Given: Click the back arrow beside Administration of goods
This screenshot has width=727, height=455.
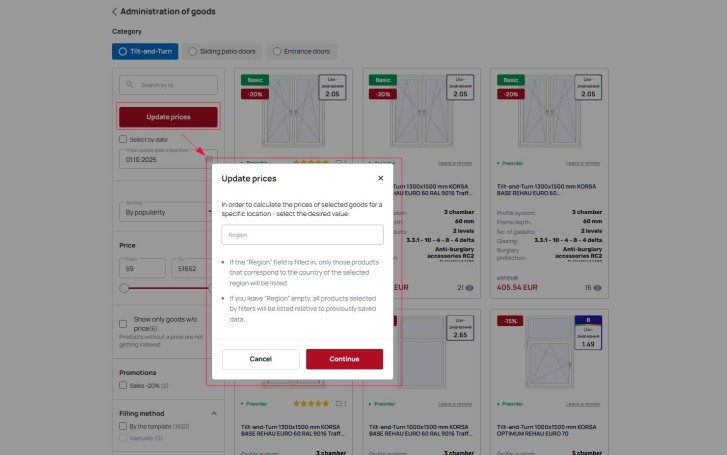Looking at the screenshot, I should pyautogui.click(x=113, y=11).
